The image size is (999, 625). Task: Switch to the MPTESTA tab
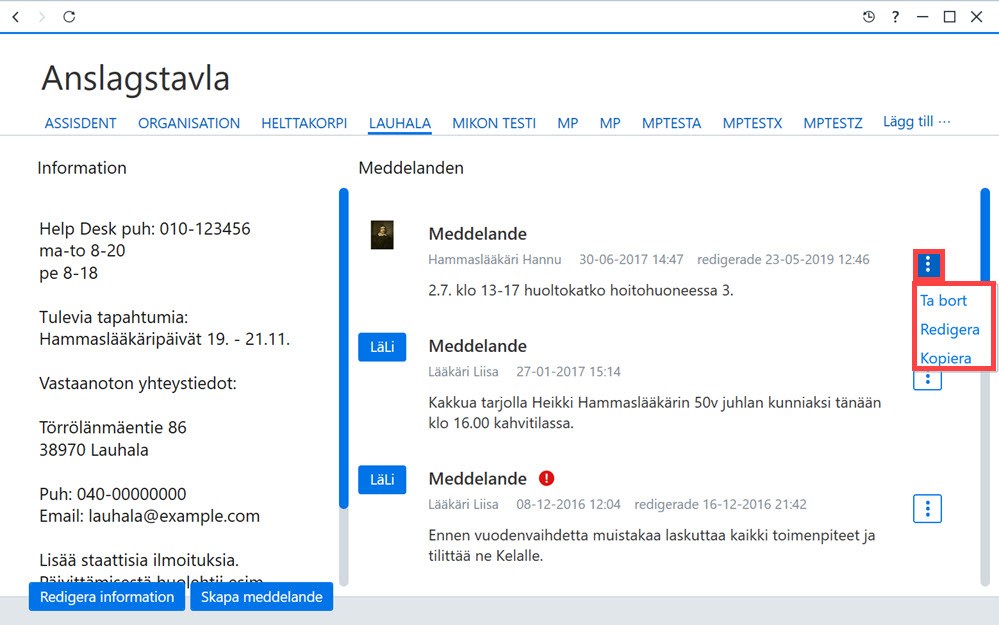point(672,123)
